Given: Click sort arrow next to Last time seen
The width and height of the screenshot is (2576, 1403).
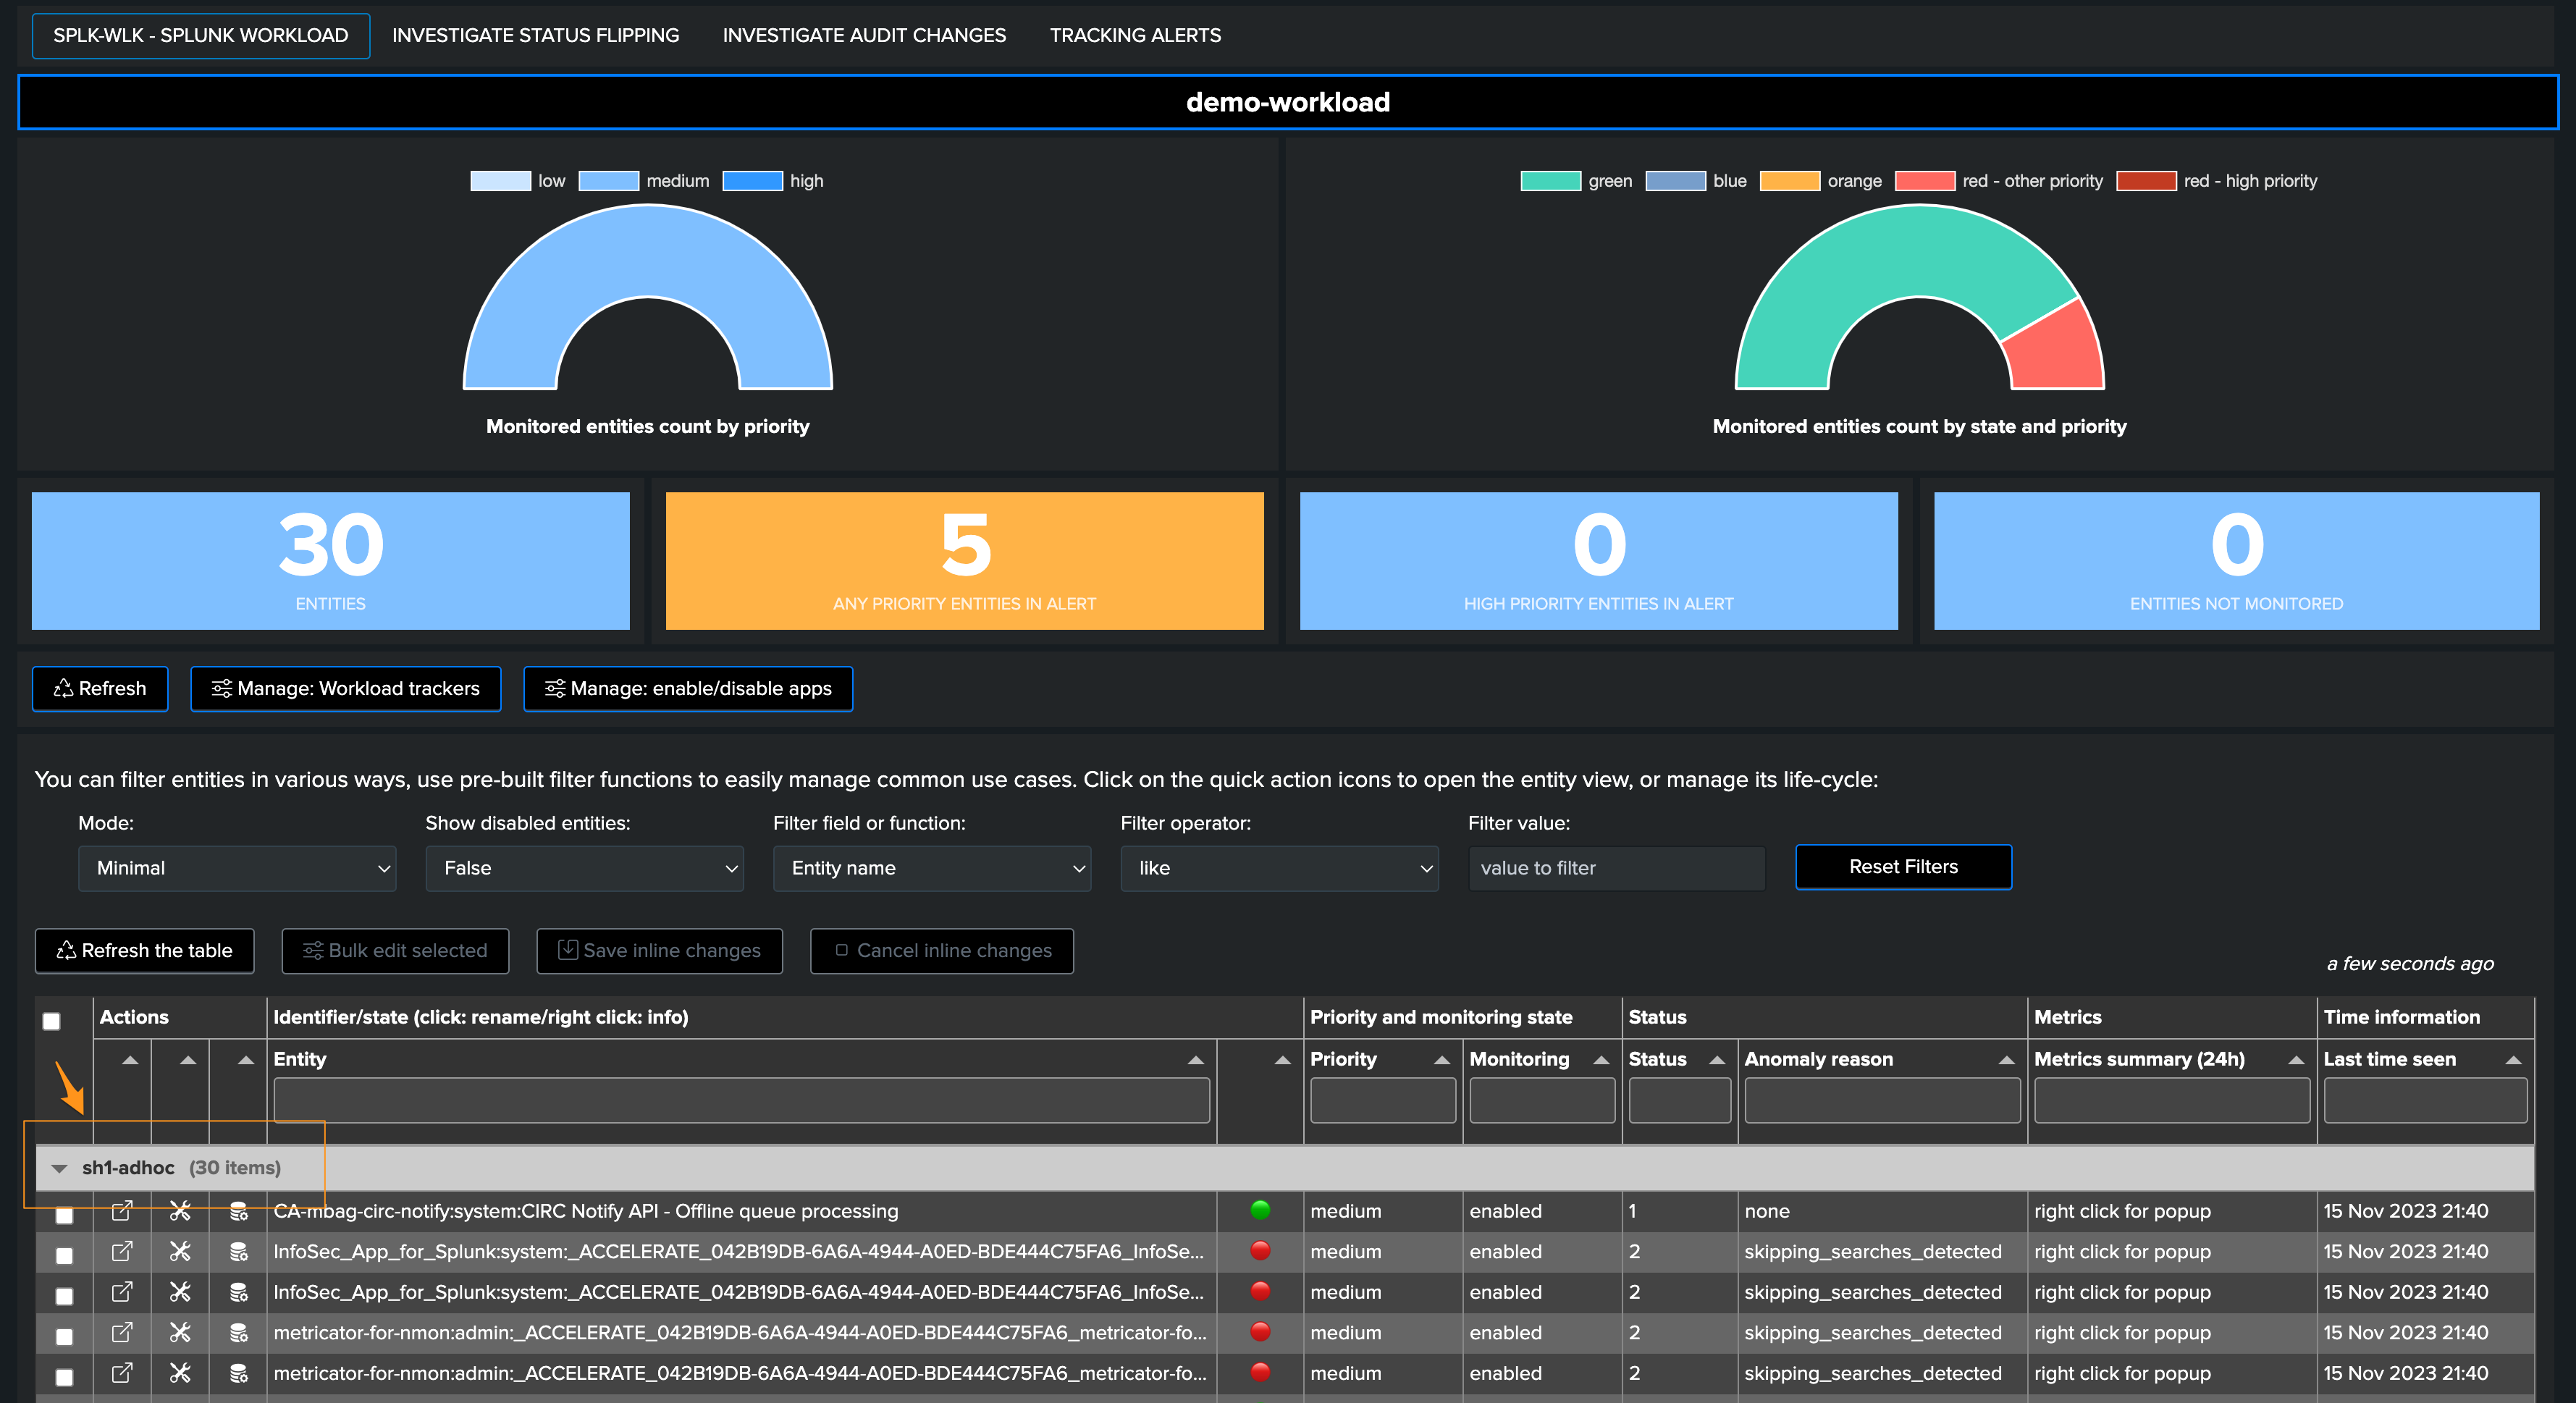Looking at the screenshot, I should click(2513, 1060).
